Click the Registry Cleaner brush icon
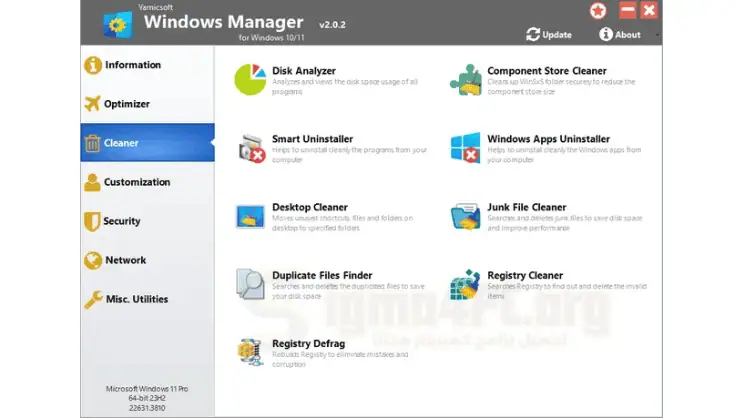743x418 pixels. [x=465, y=284]
